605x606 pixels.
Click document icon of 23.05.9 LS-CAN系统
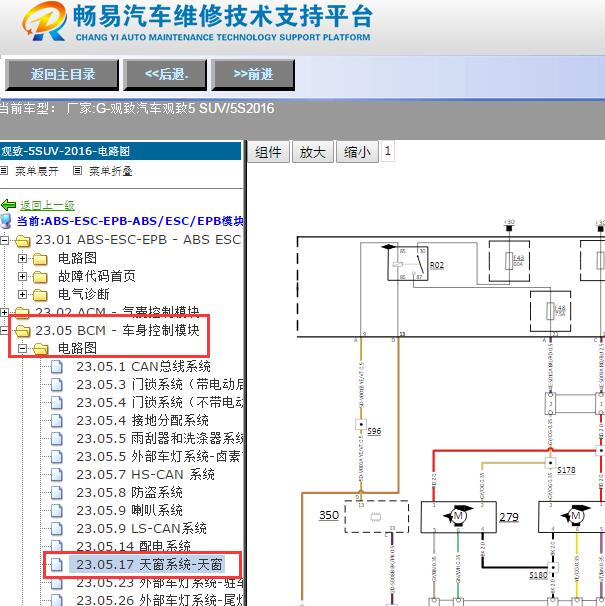coord(57,529)
